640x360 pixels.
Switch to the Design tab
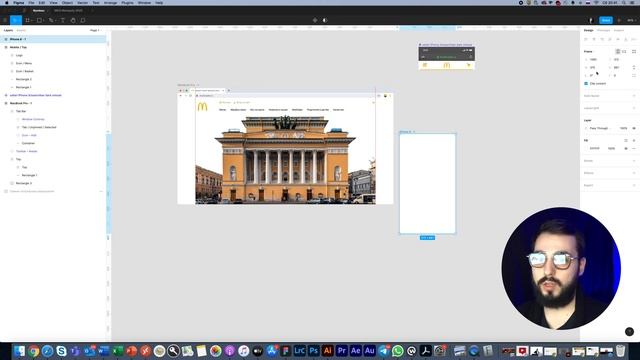(588, 30)
